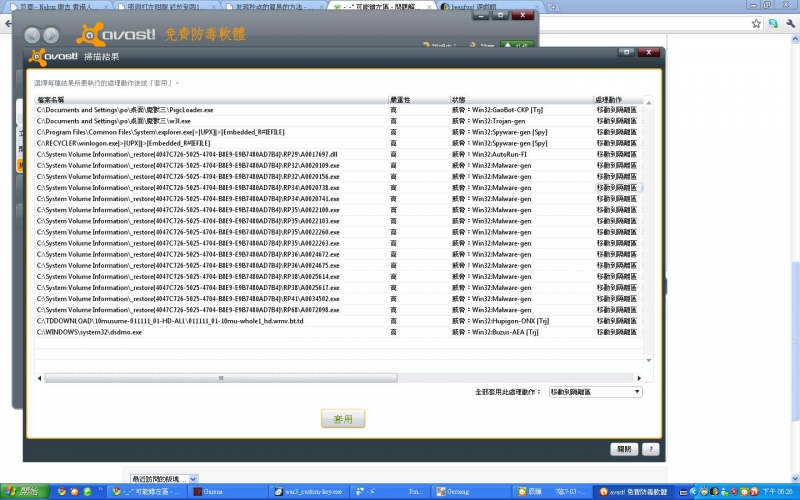Click results list scroll up arrow
The height and width of the screenshot is (500, 800).
[648, 103]
